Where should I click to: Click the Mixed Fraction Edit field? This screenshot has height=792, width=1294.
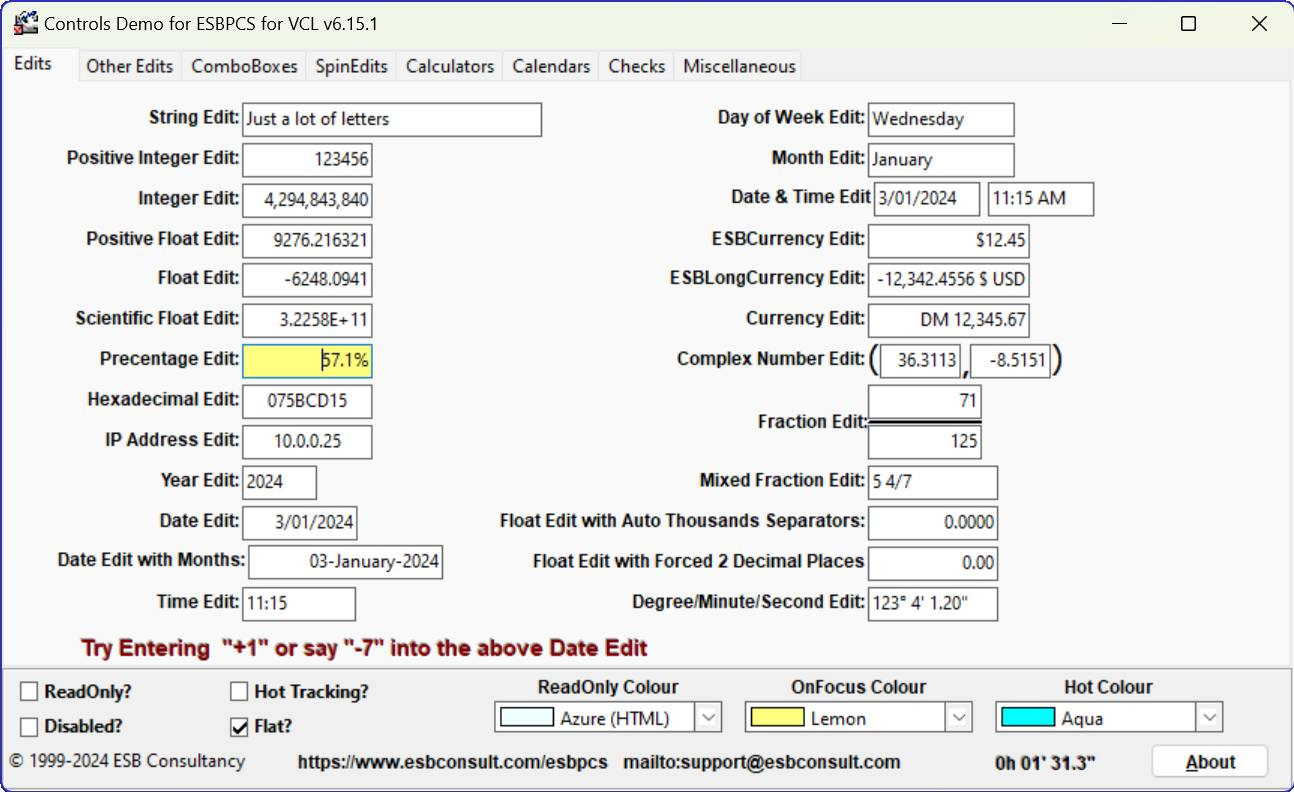click(x=933, y=482)
